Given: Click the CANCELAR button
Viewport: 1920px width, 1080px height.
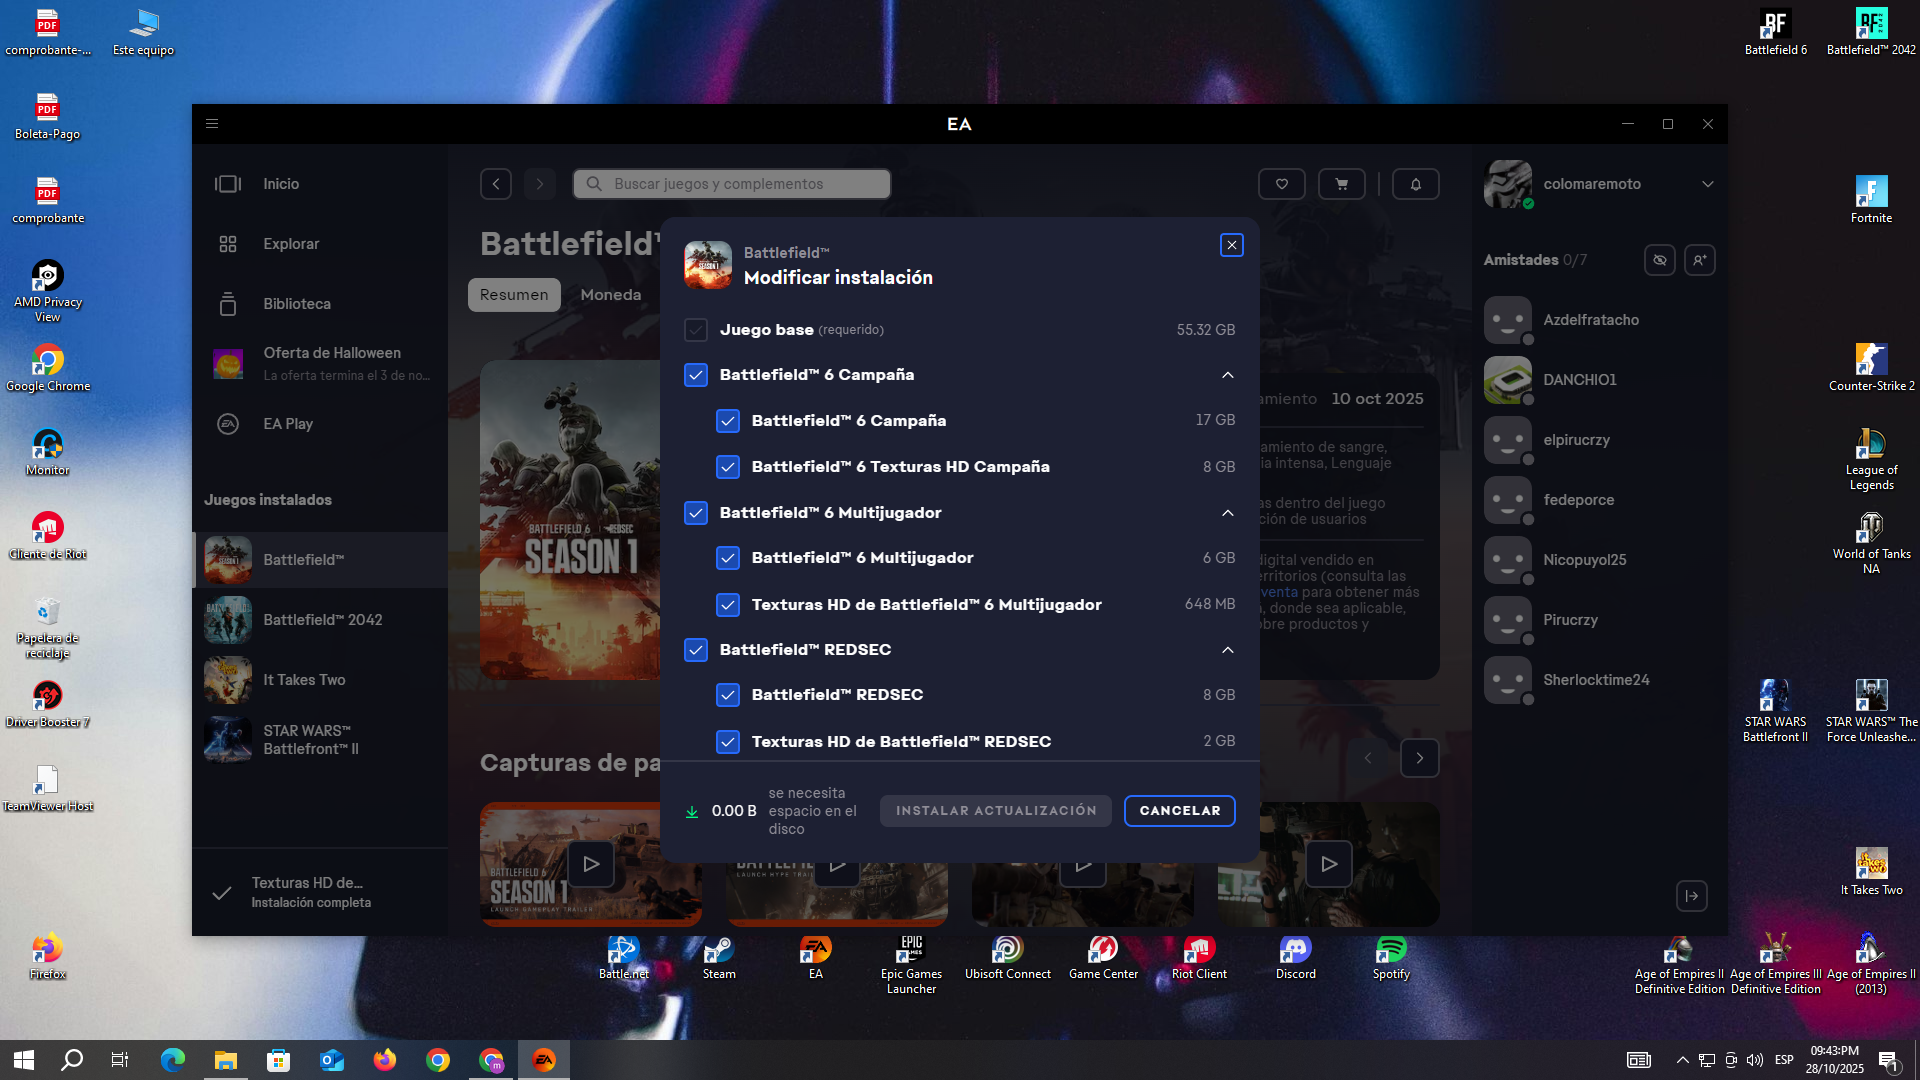Looking at the screenshot, I should click(1179, 811).
